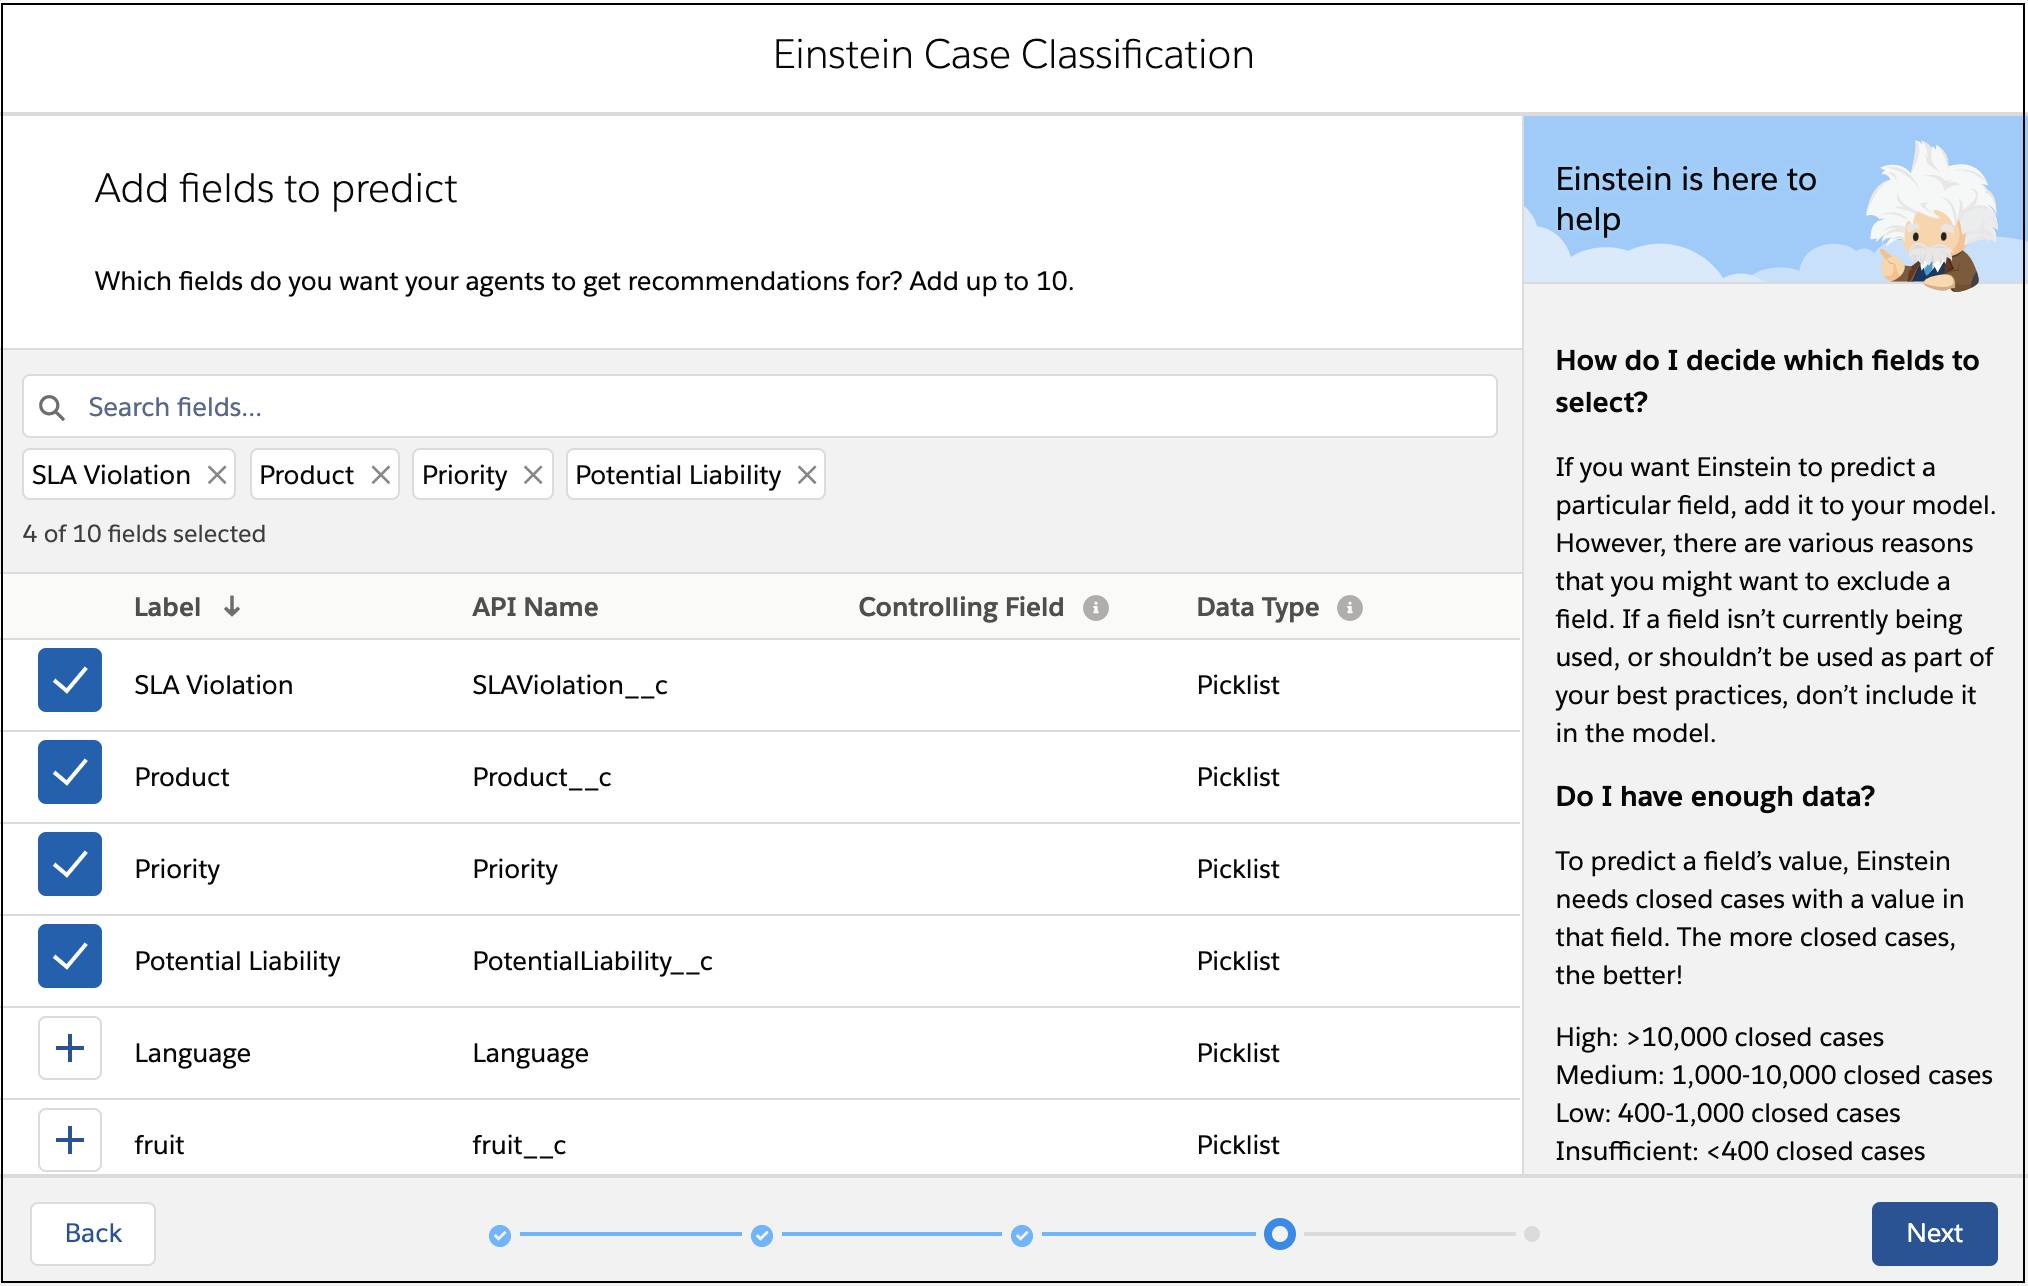This screenshot has height=1286, width=2028.
Task: Proceed with the Next button
Action: [x=1934, y=1233]
